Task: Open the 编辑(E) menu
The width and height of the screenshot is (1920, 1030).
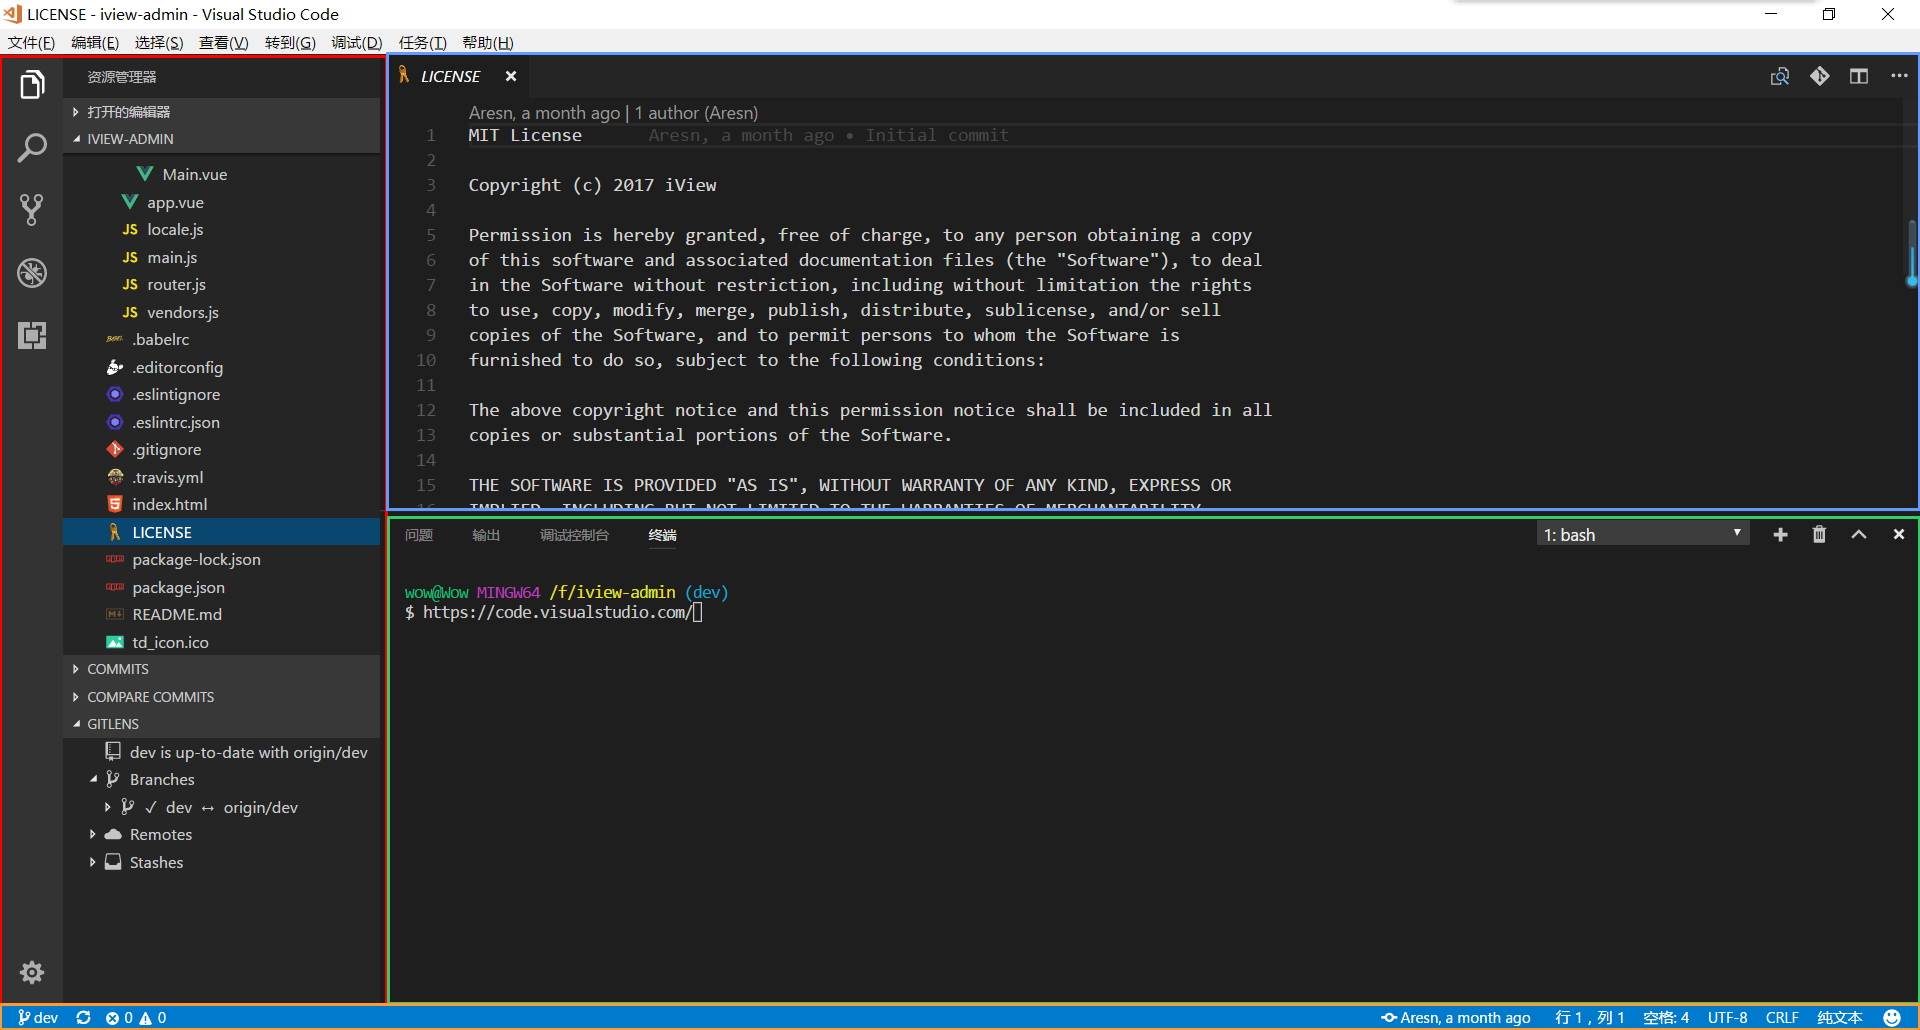Action: click(x=95, y=42)
